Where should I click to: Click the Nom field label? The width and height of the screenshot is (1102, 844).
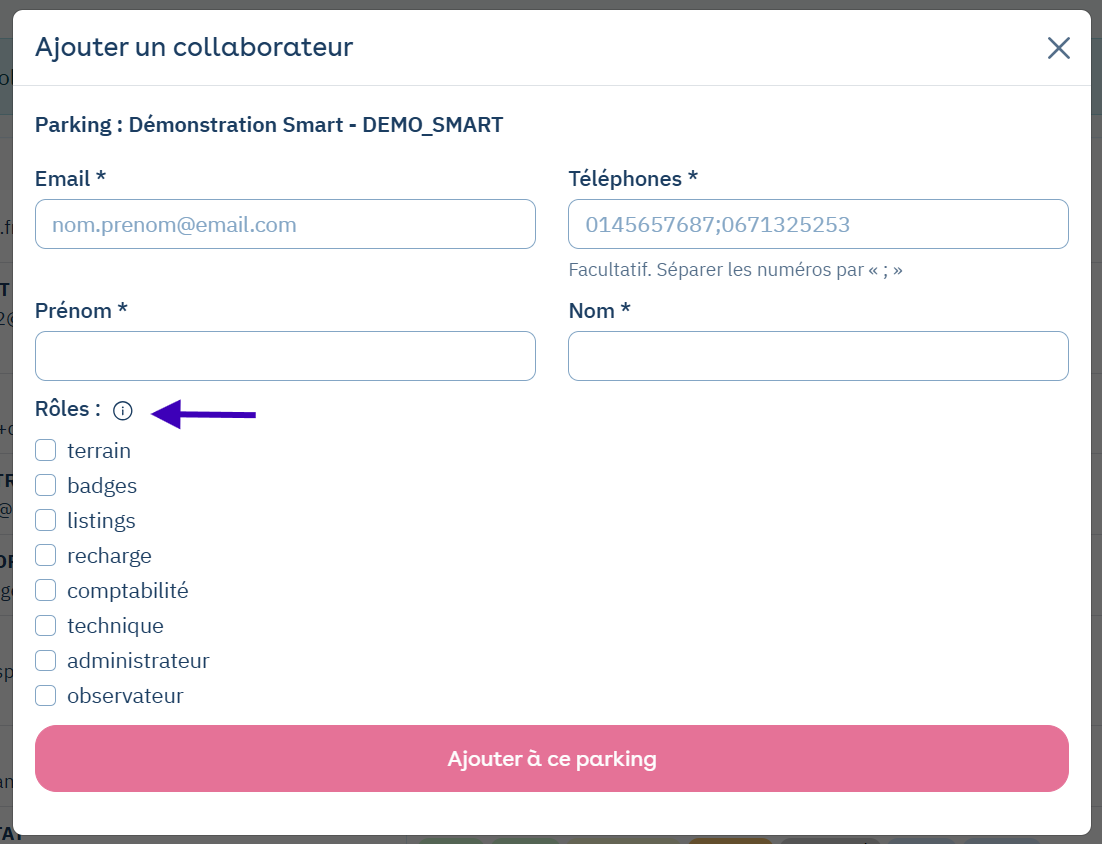[599, 311]
